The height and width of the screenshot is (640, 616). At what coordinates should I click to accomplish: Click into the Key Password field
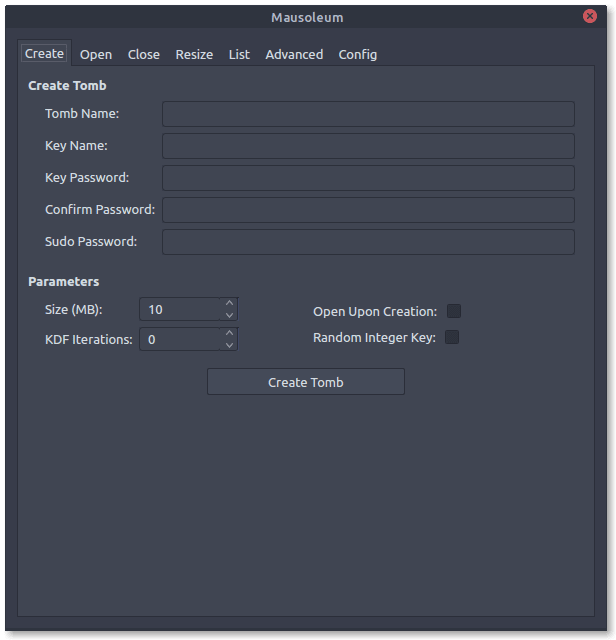point(368,178)
